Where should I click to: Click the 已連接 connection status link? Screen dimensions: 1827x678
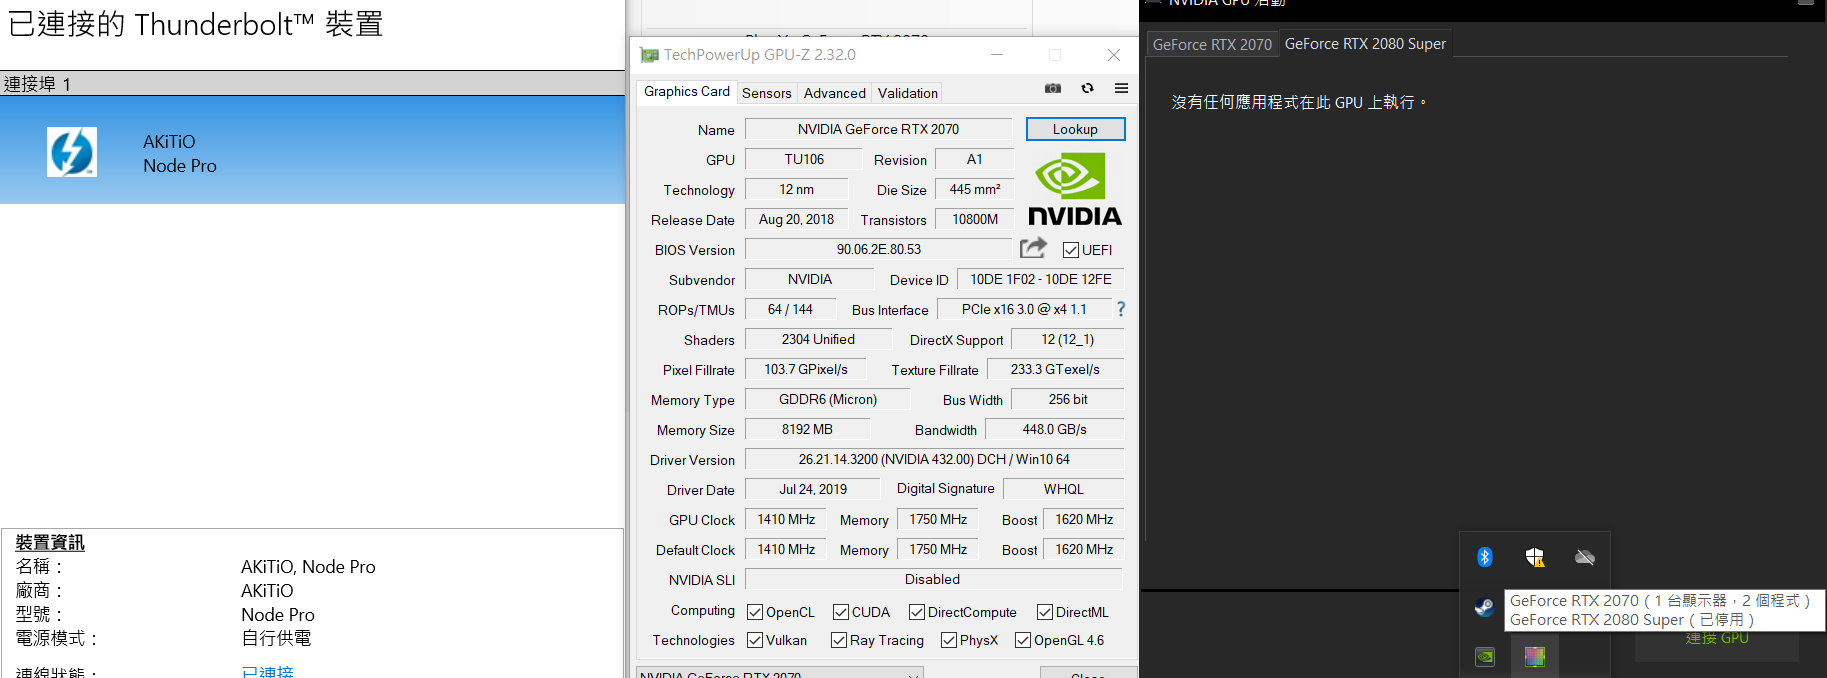pyautogui.click(x=268, y=671)
